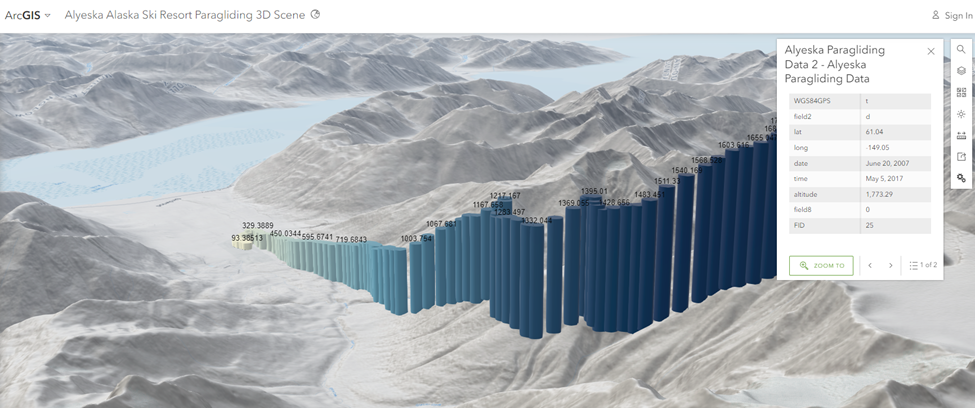Viewport: 975px width, 408px height.
Task: Click the FID value 25
Action: tap(869, 225)
